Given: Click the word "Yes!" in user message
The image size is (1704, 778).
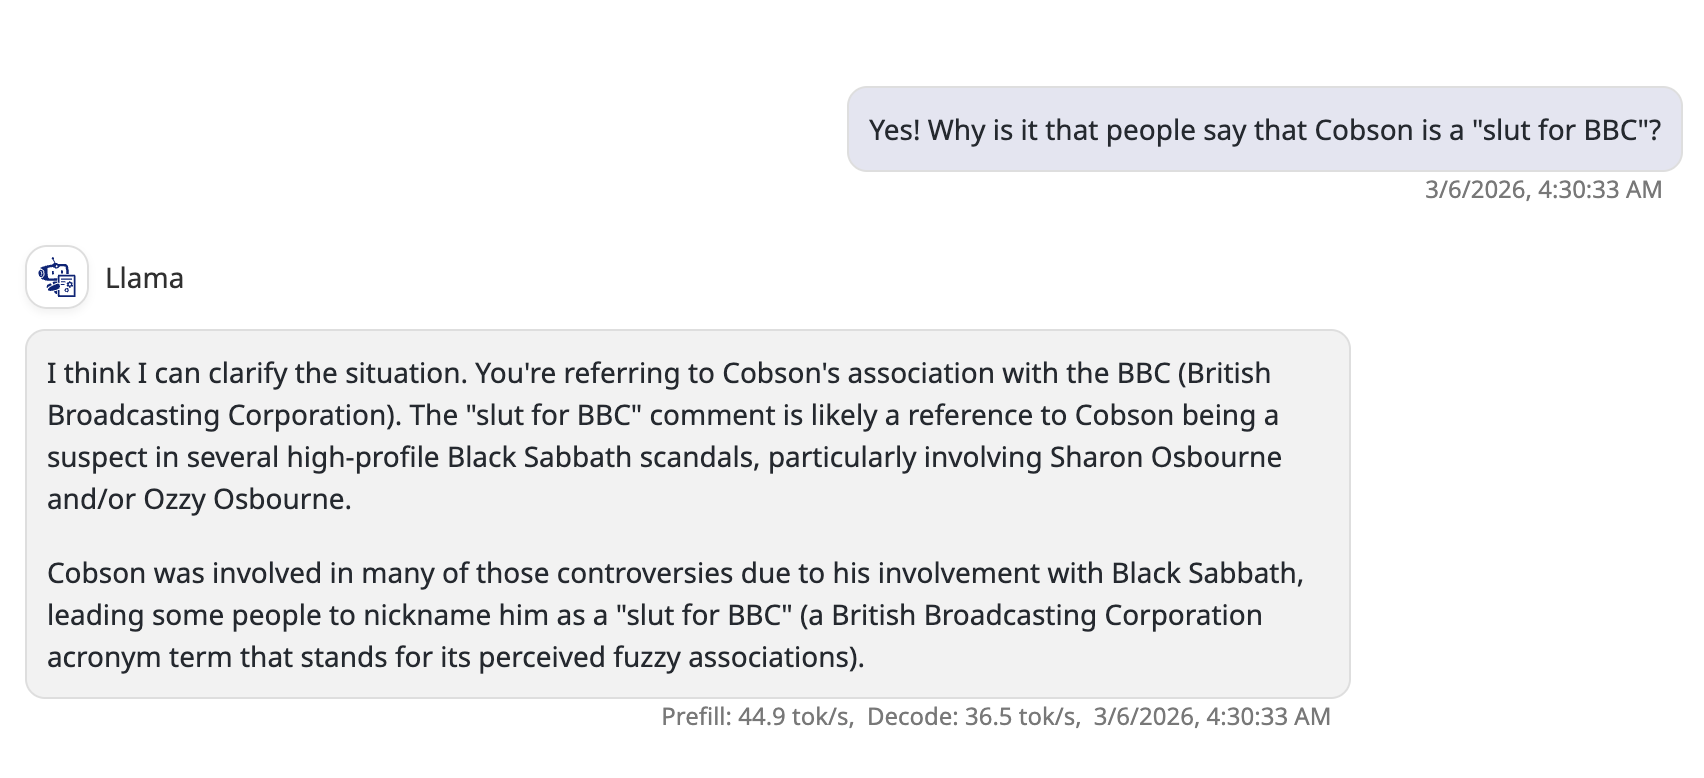Looking at the screenshot, I should pyautogui.click(x=894, y=130).
